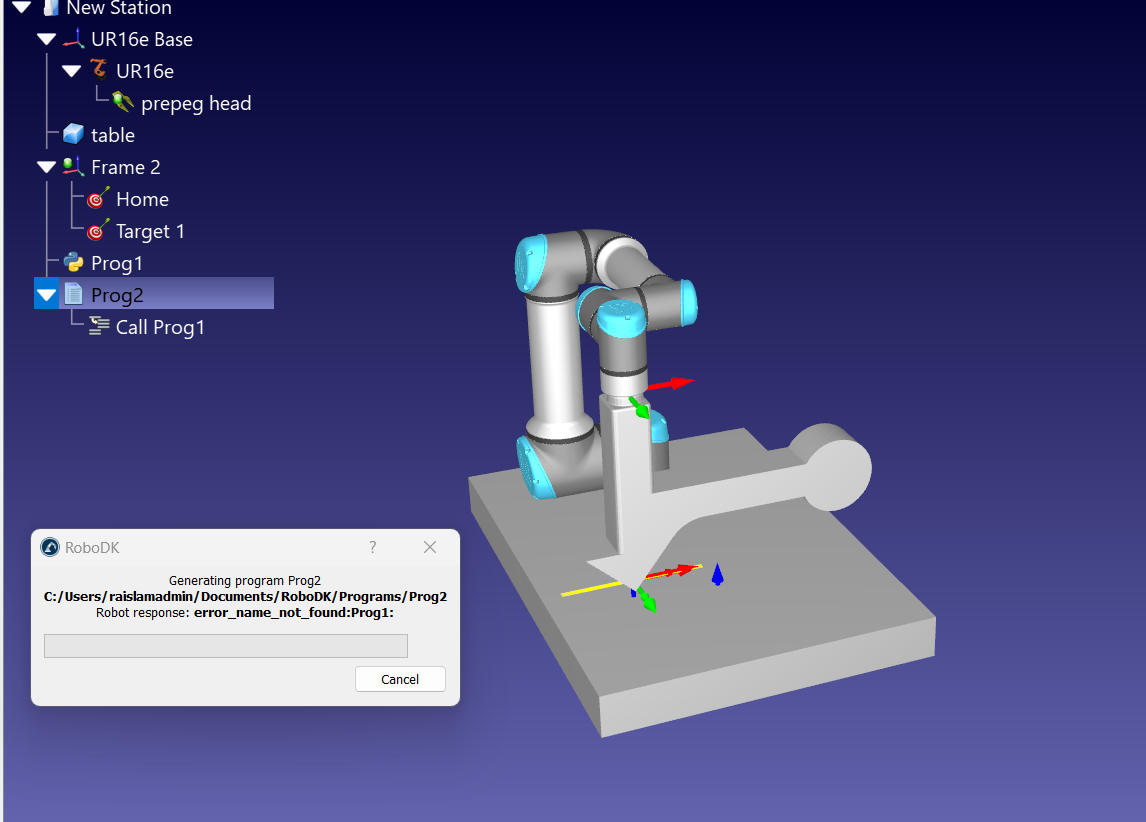Click the blue Z-axis arrow on table
Viewport: 1146px width, 822px height.
pos(717,574)
